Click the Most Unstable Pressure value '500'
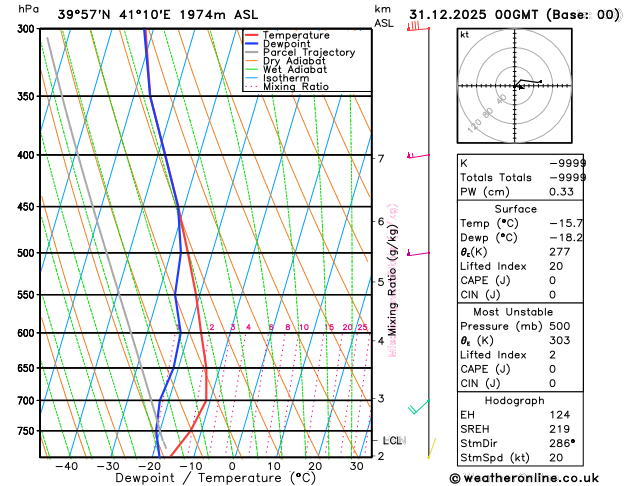Screen dimensions: 629x486 560,326
